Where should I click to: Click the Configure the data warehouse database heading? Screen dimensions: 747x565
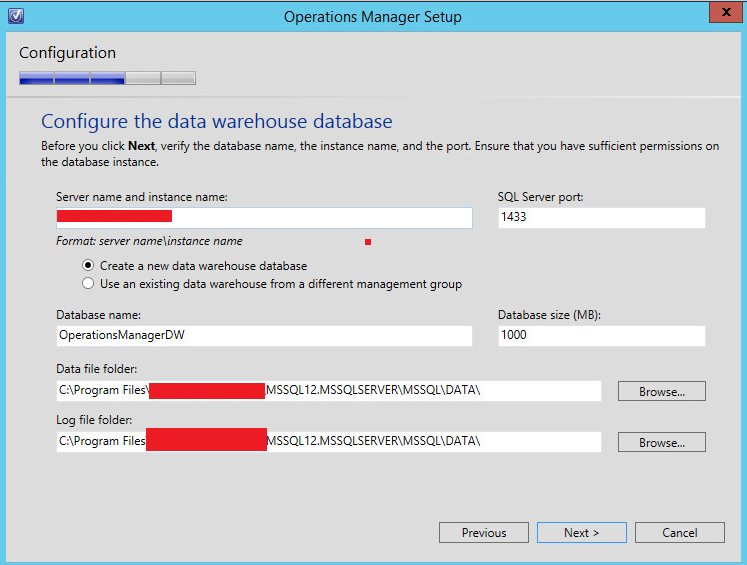(x=217, y=121)
